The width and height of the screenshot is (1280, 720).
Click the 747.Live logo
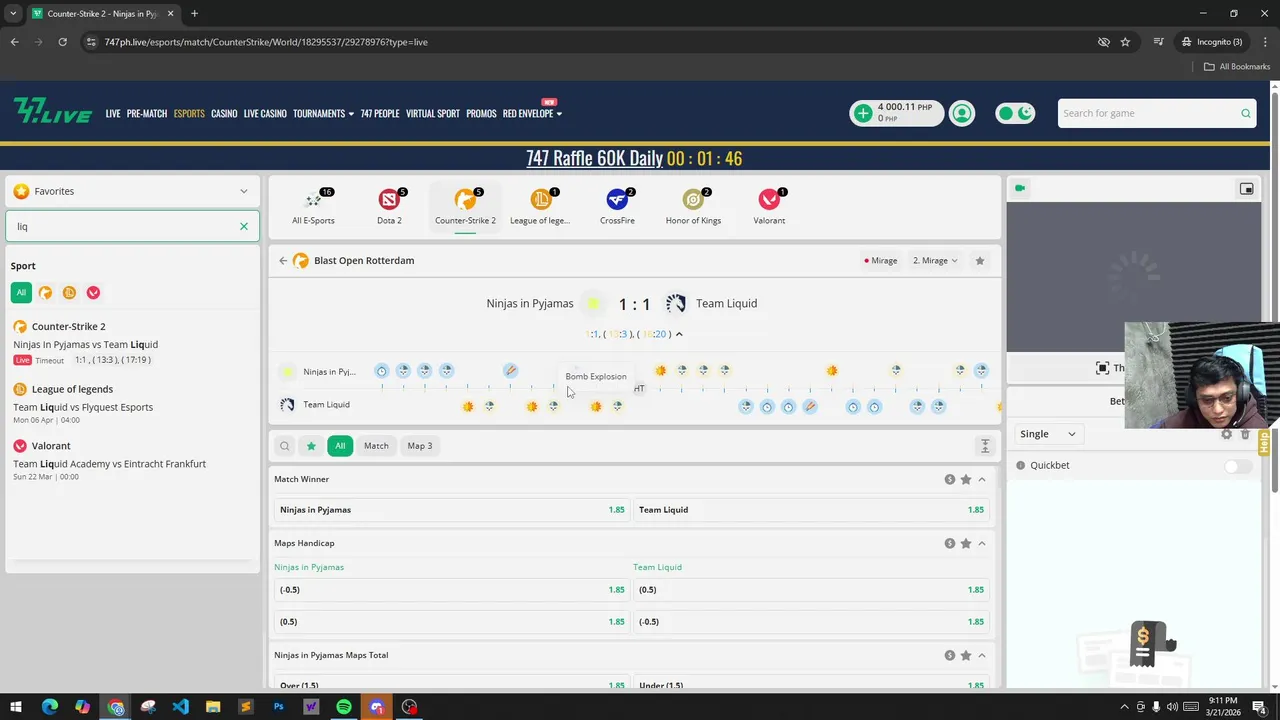pos(53,112)
